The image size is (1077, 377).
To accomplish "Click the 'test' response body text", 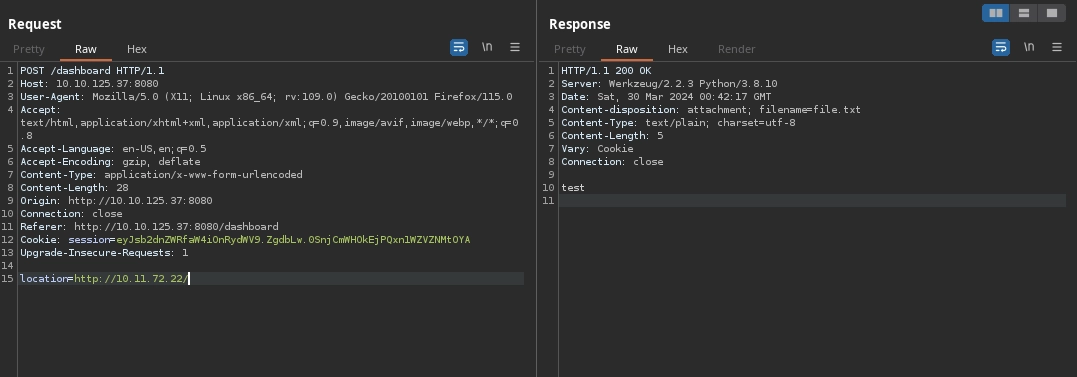I will [x=573, y=188].
